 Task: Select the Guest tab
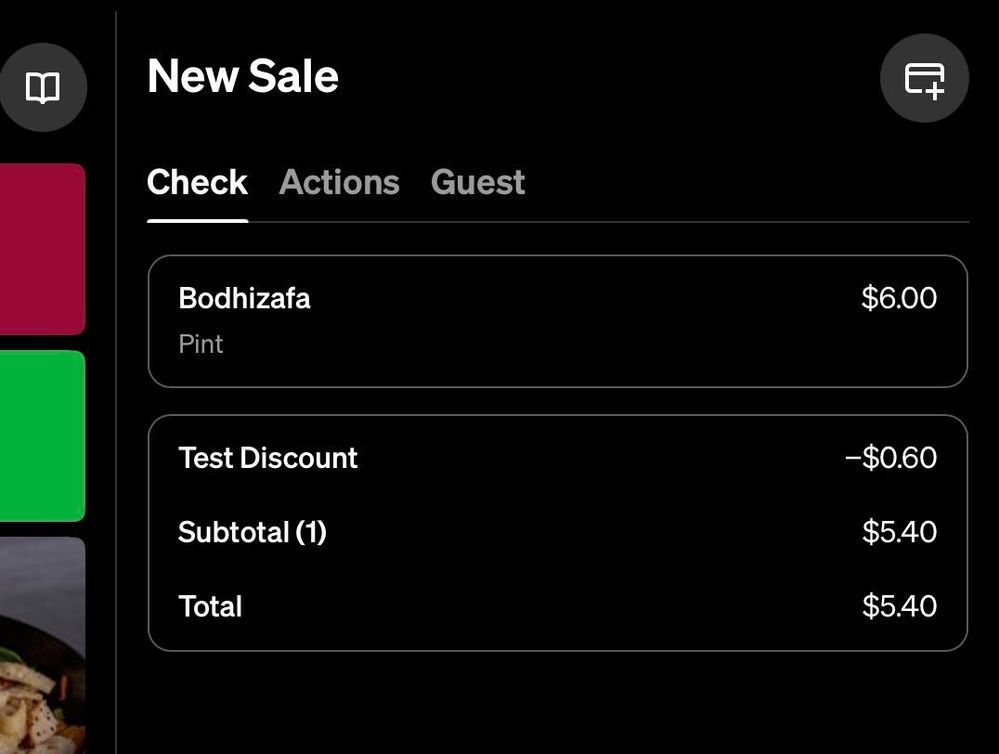coord(478,182)
